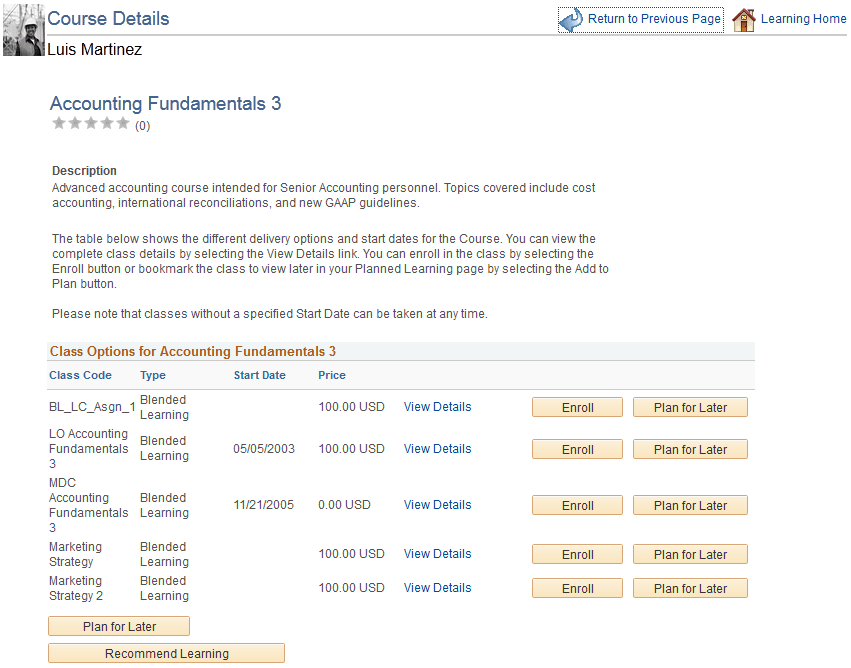Viewport: 851px width, 668px height.
Task: View Details for the BL_LC_Asgn_1 class
Action: 437,407
